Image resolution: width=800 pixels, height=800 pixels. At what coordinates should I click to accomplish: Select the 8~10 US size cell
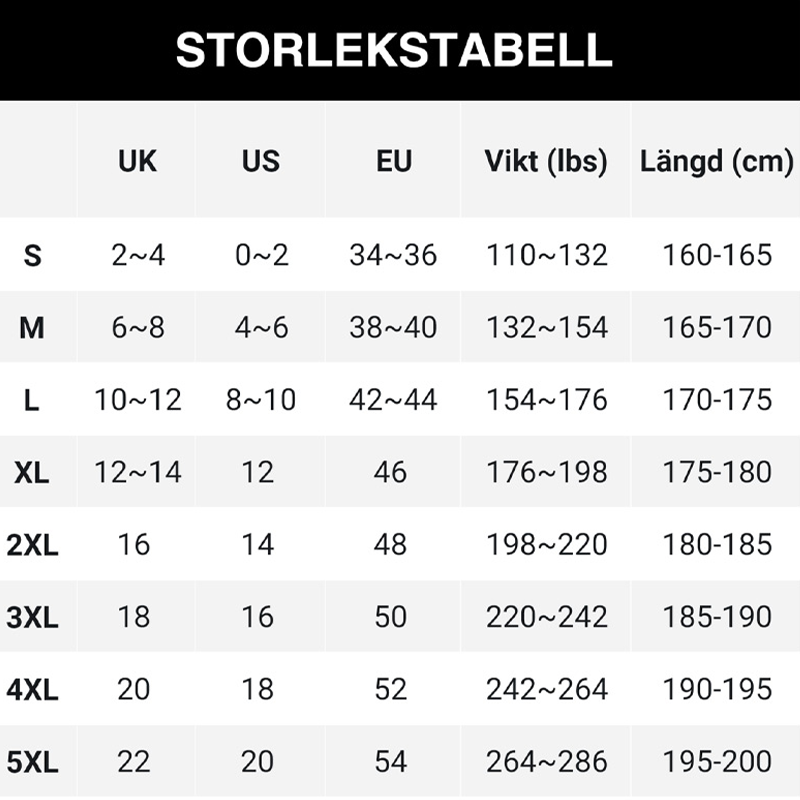pyautogui.click(x=261, y=400)
